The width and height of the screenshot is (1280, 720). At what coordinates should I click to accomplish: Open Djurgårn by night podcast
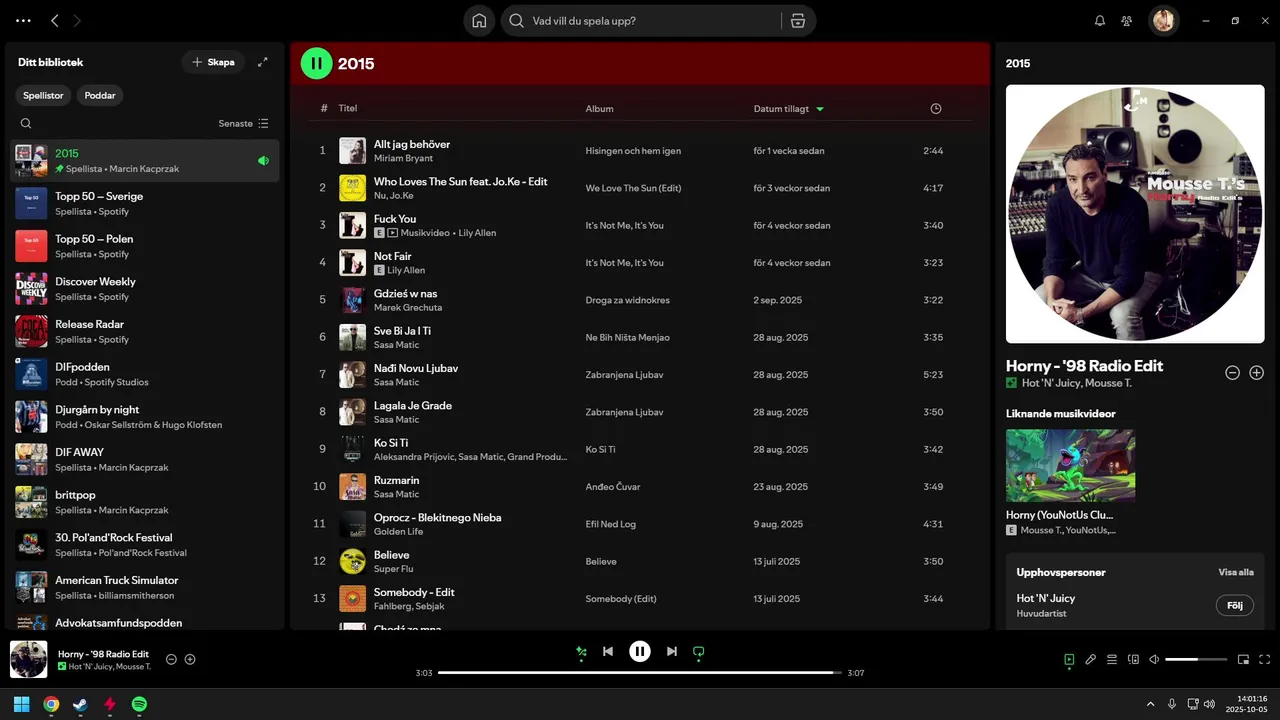click(x=145, y=417)
